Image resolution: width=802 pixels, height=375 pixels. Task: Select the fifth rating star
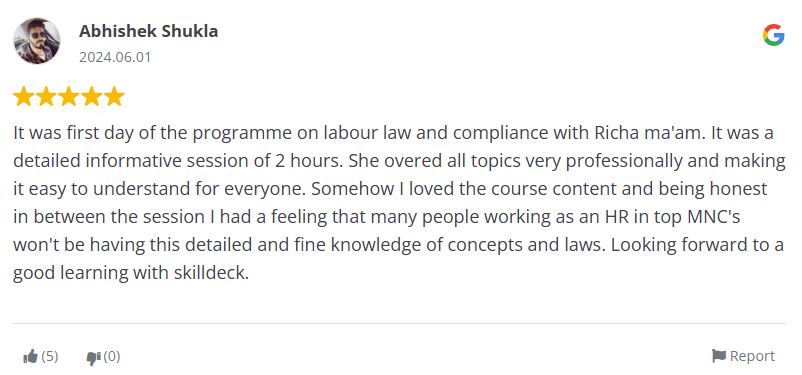tap(114, 96)
